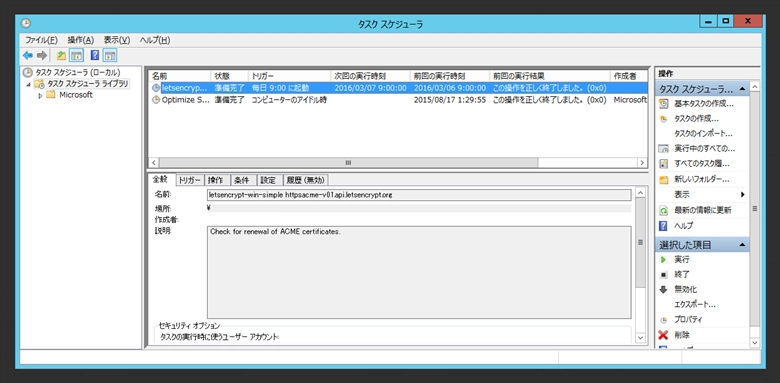This screenshot has width=780, height=383.
Task: Click the task list scroll right arrow
Action: click(643, 163)
